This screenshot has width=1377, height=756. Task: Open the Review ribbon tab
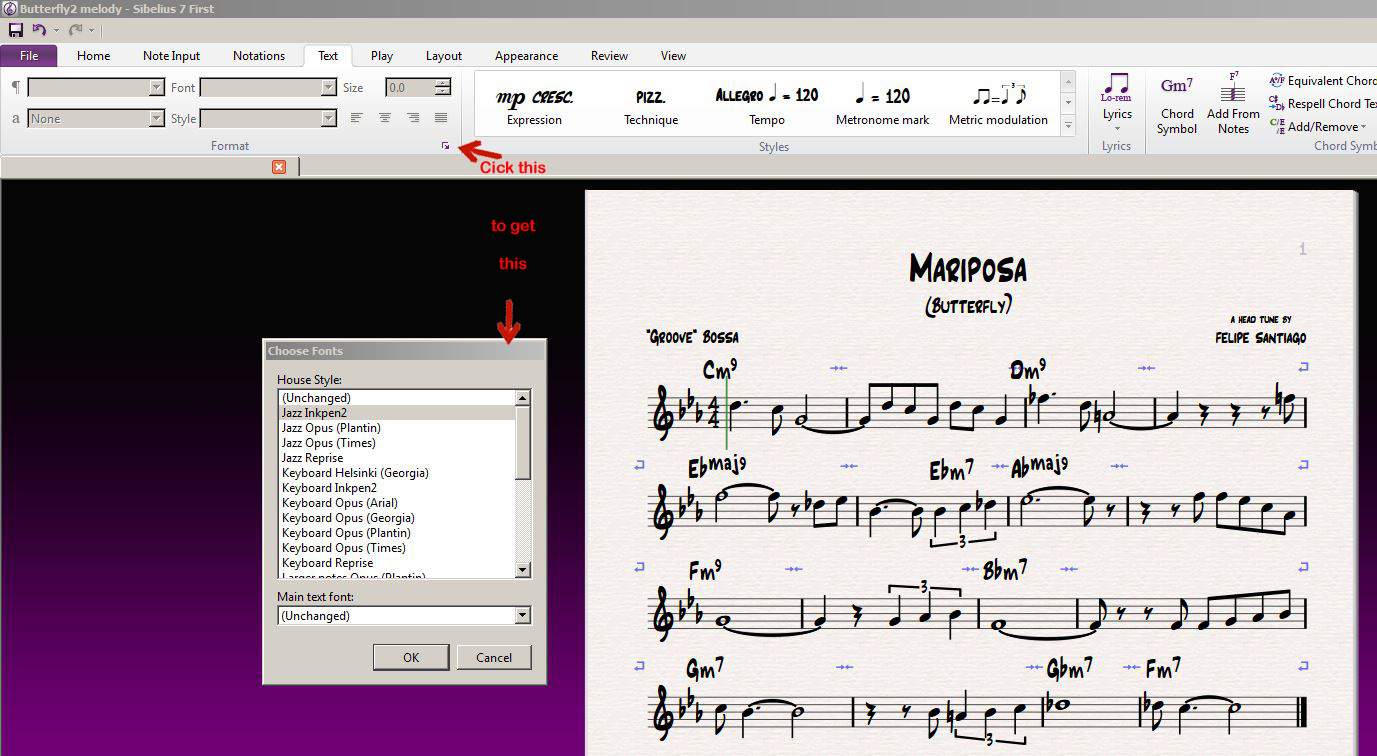[x=609, y=56]
